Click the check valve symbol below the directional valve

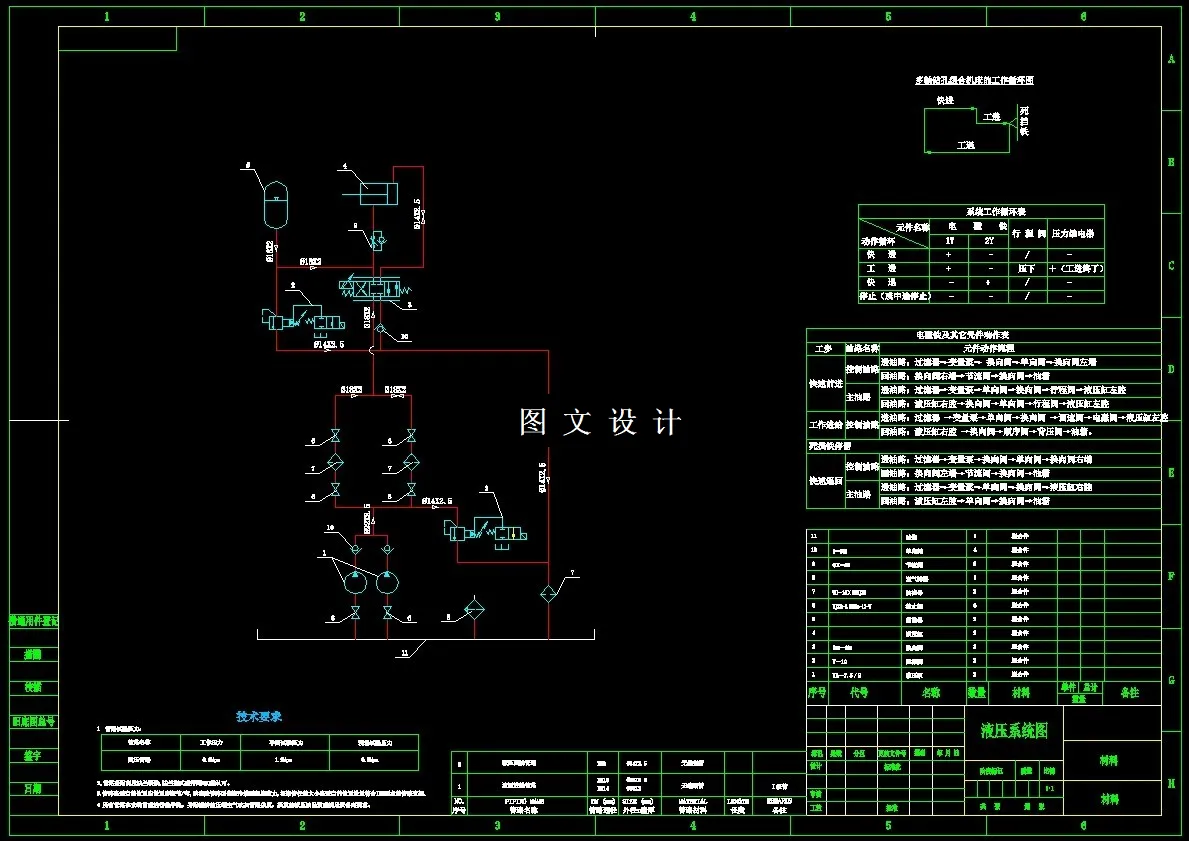(381, 330)
